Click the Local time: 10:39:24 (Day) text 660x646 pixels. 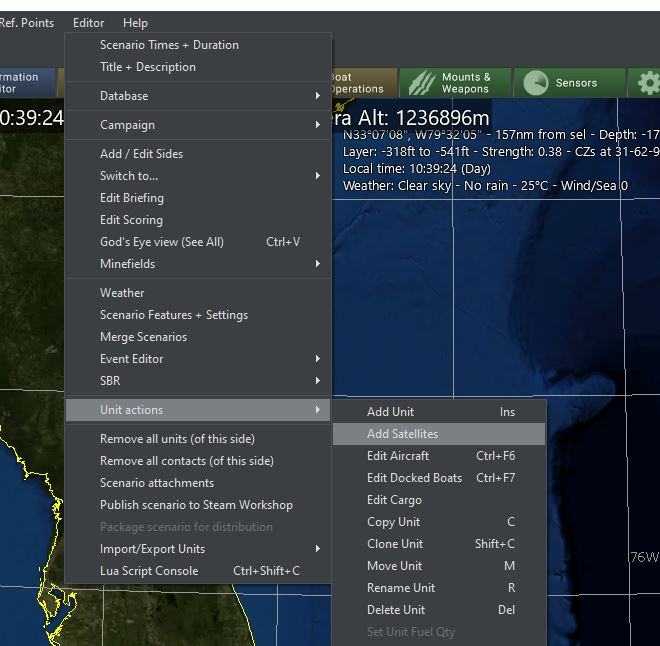417,169
